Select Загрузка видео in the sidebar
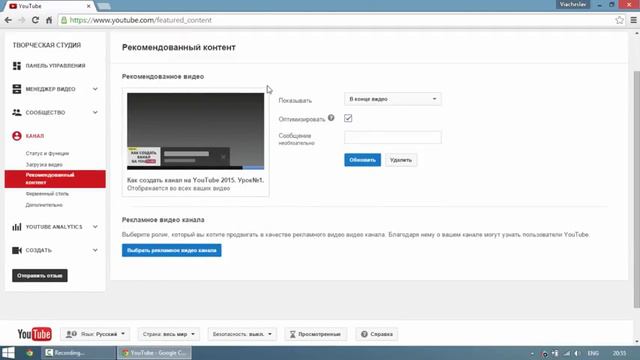This screenshot has width=640, height=360. pyautogui.click(x=44, y=165)
